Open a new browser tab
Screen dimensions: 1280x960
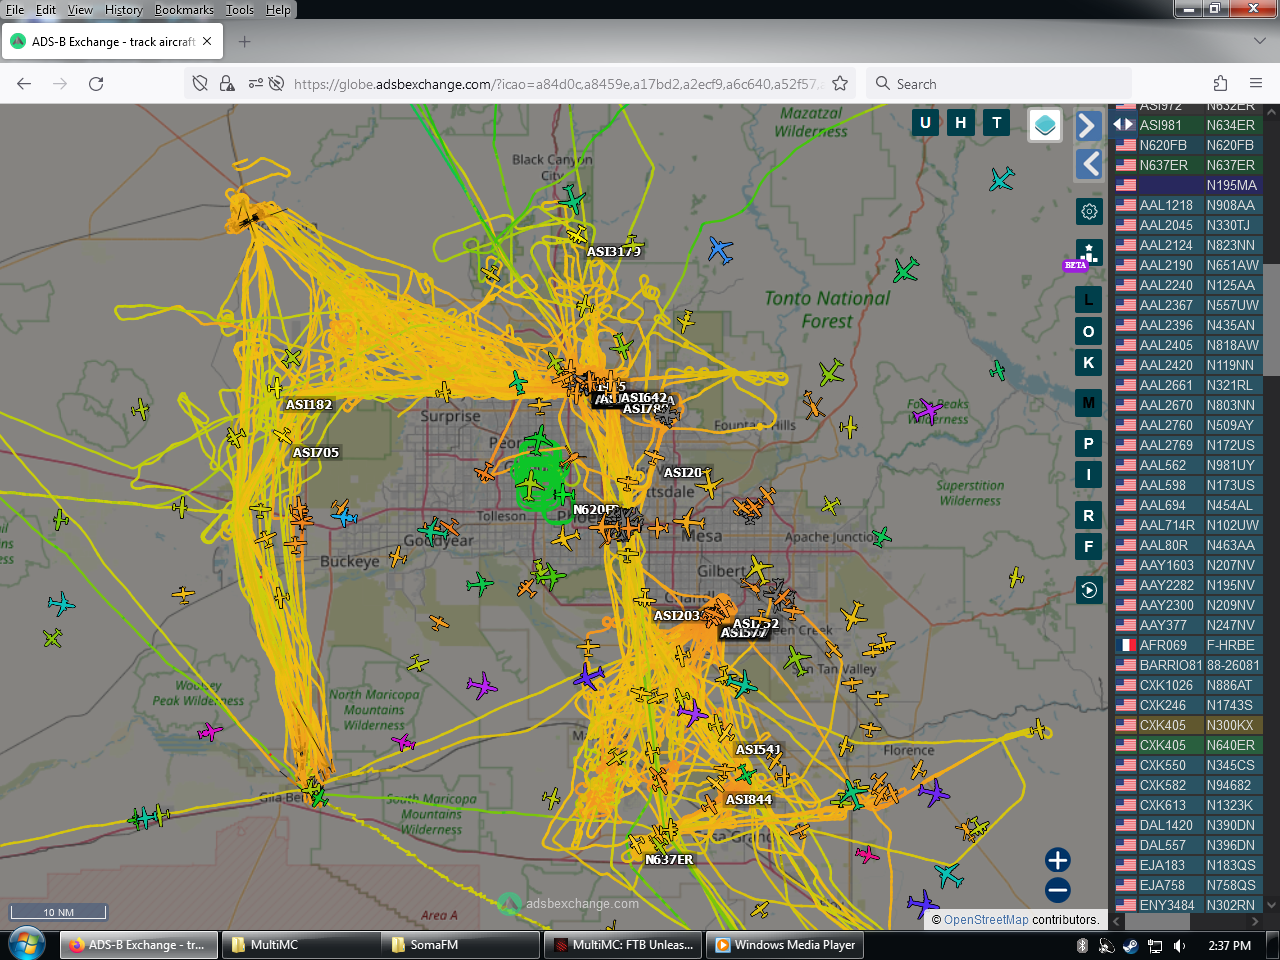245,42
